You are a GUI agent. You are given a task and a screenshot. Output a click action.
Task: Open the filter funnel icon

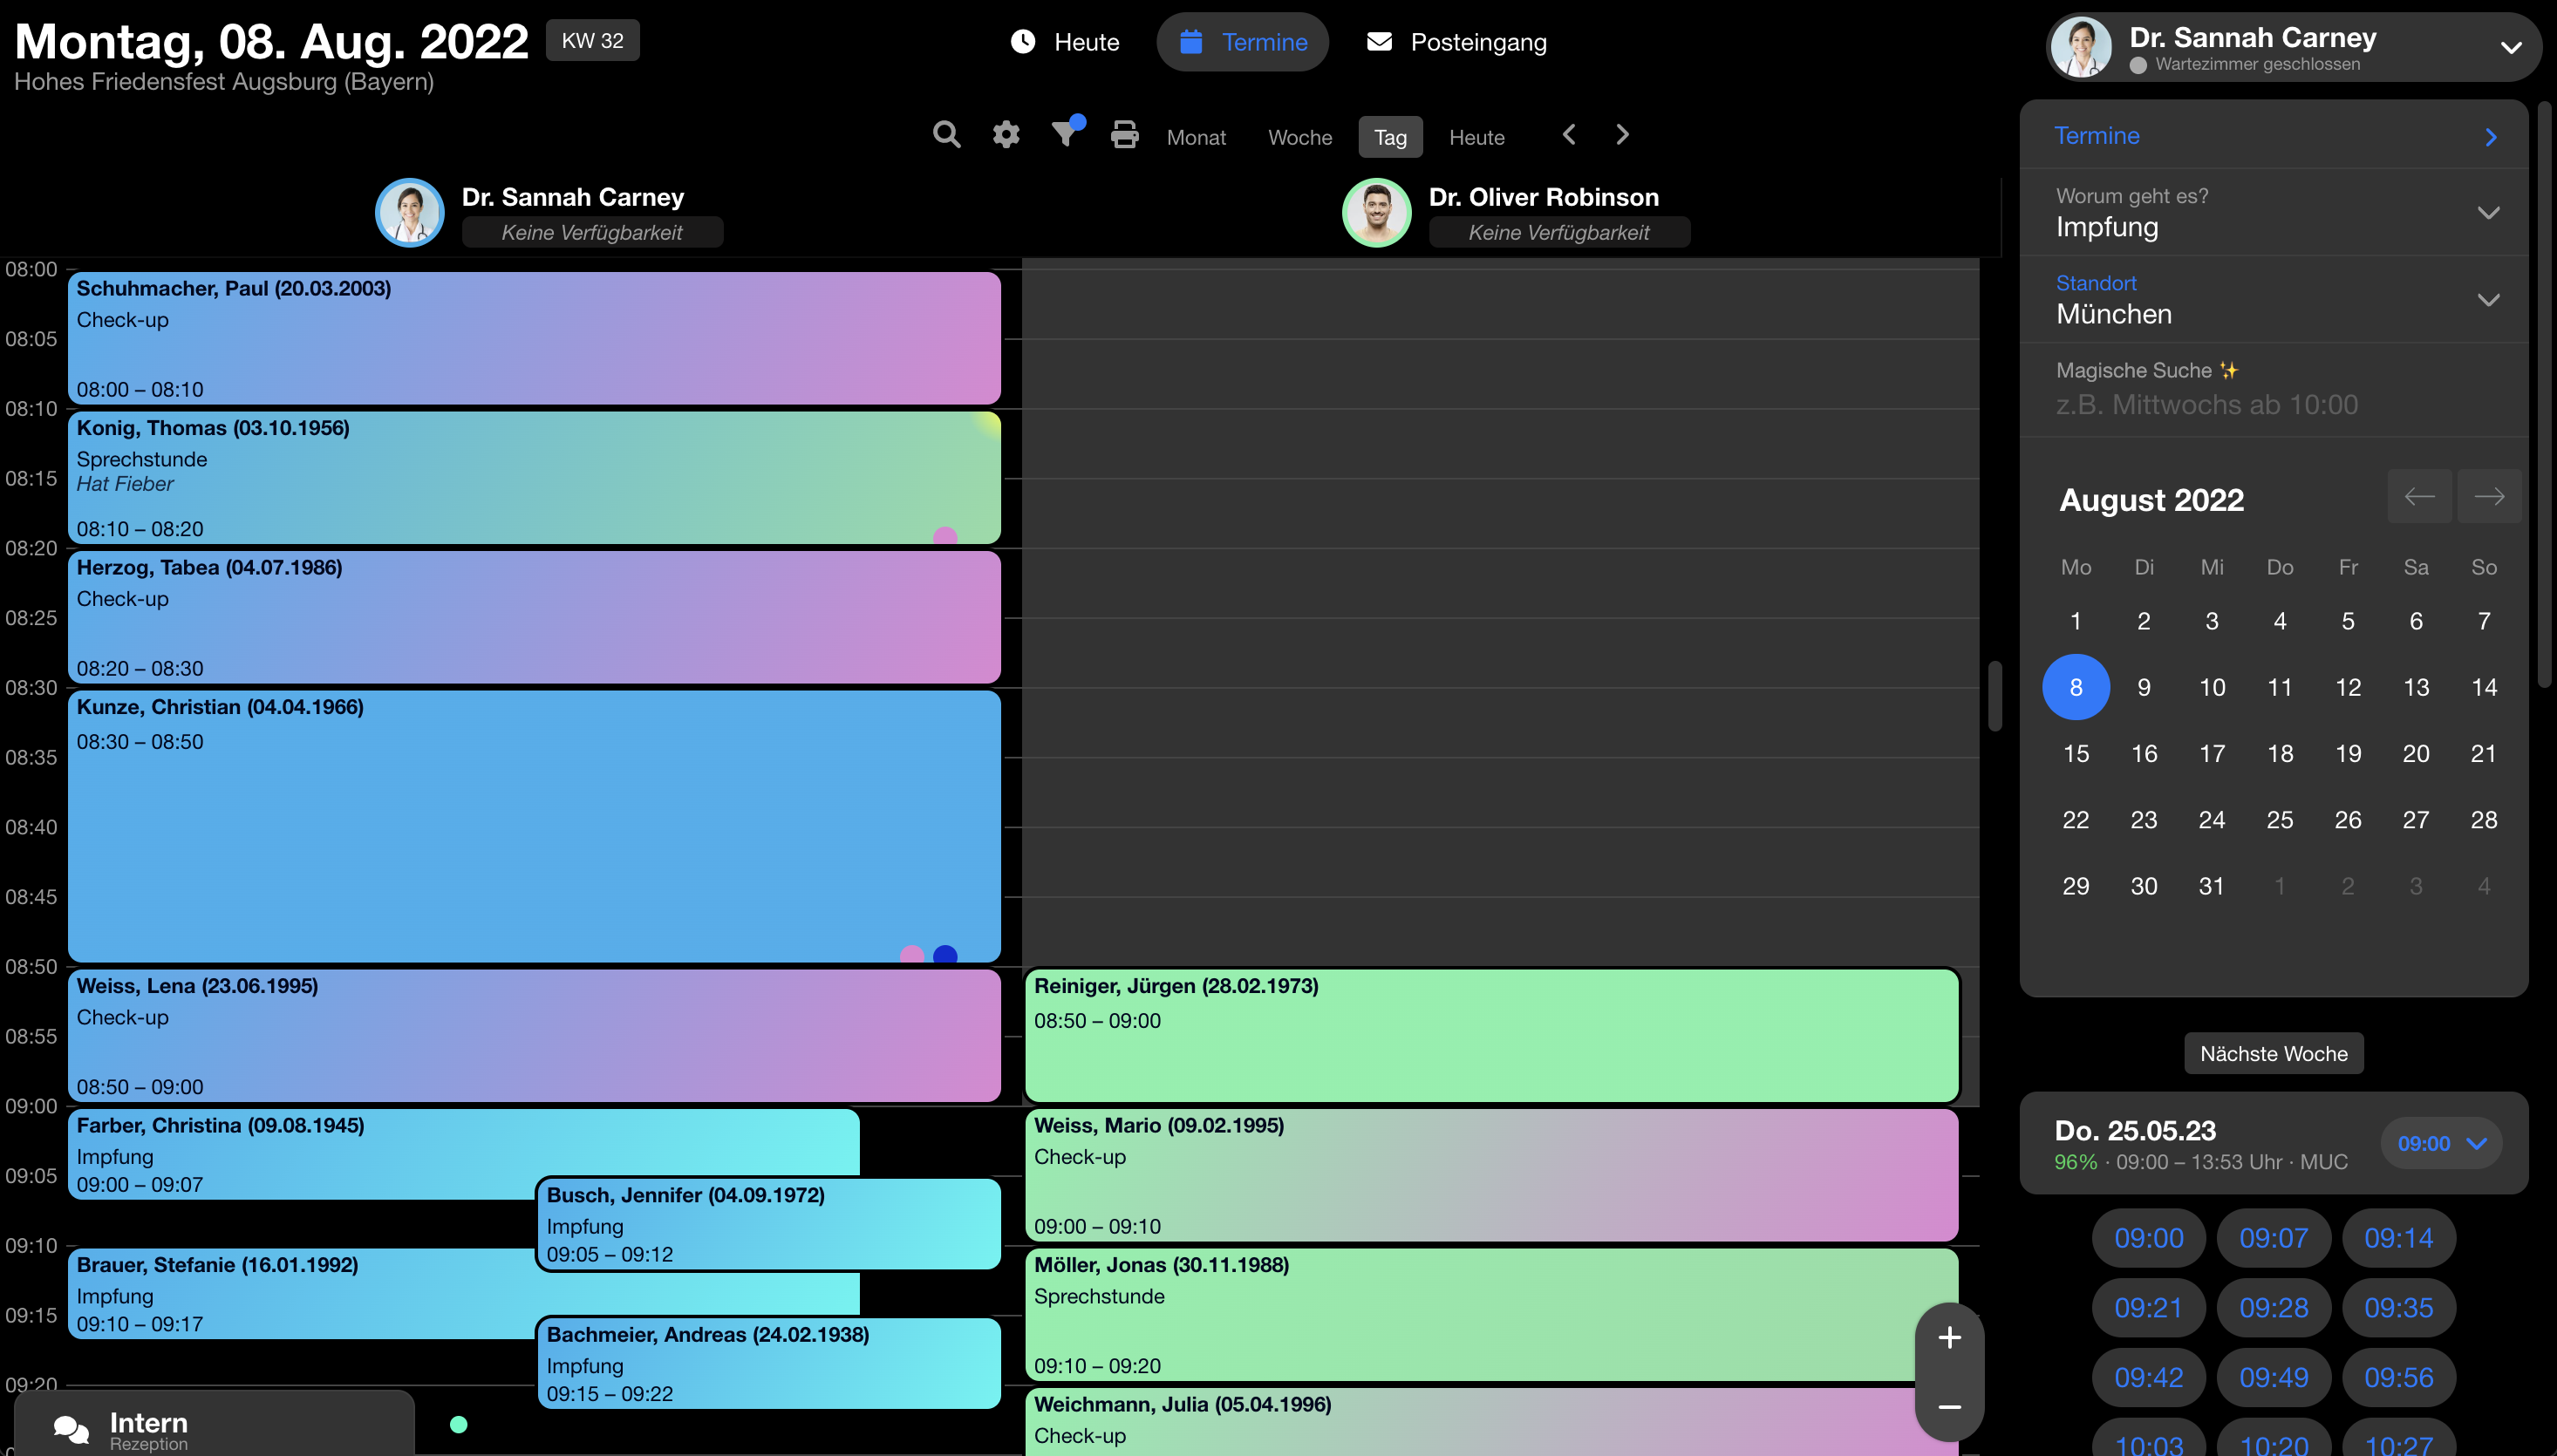click(1065, 135)
